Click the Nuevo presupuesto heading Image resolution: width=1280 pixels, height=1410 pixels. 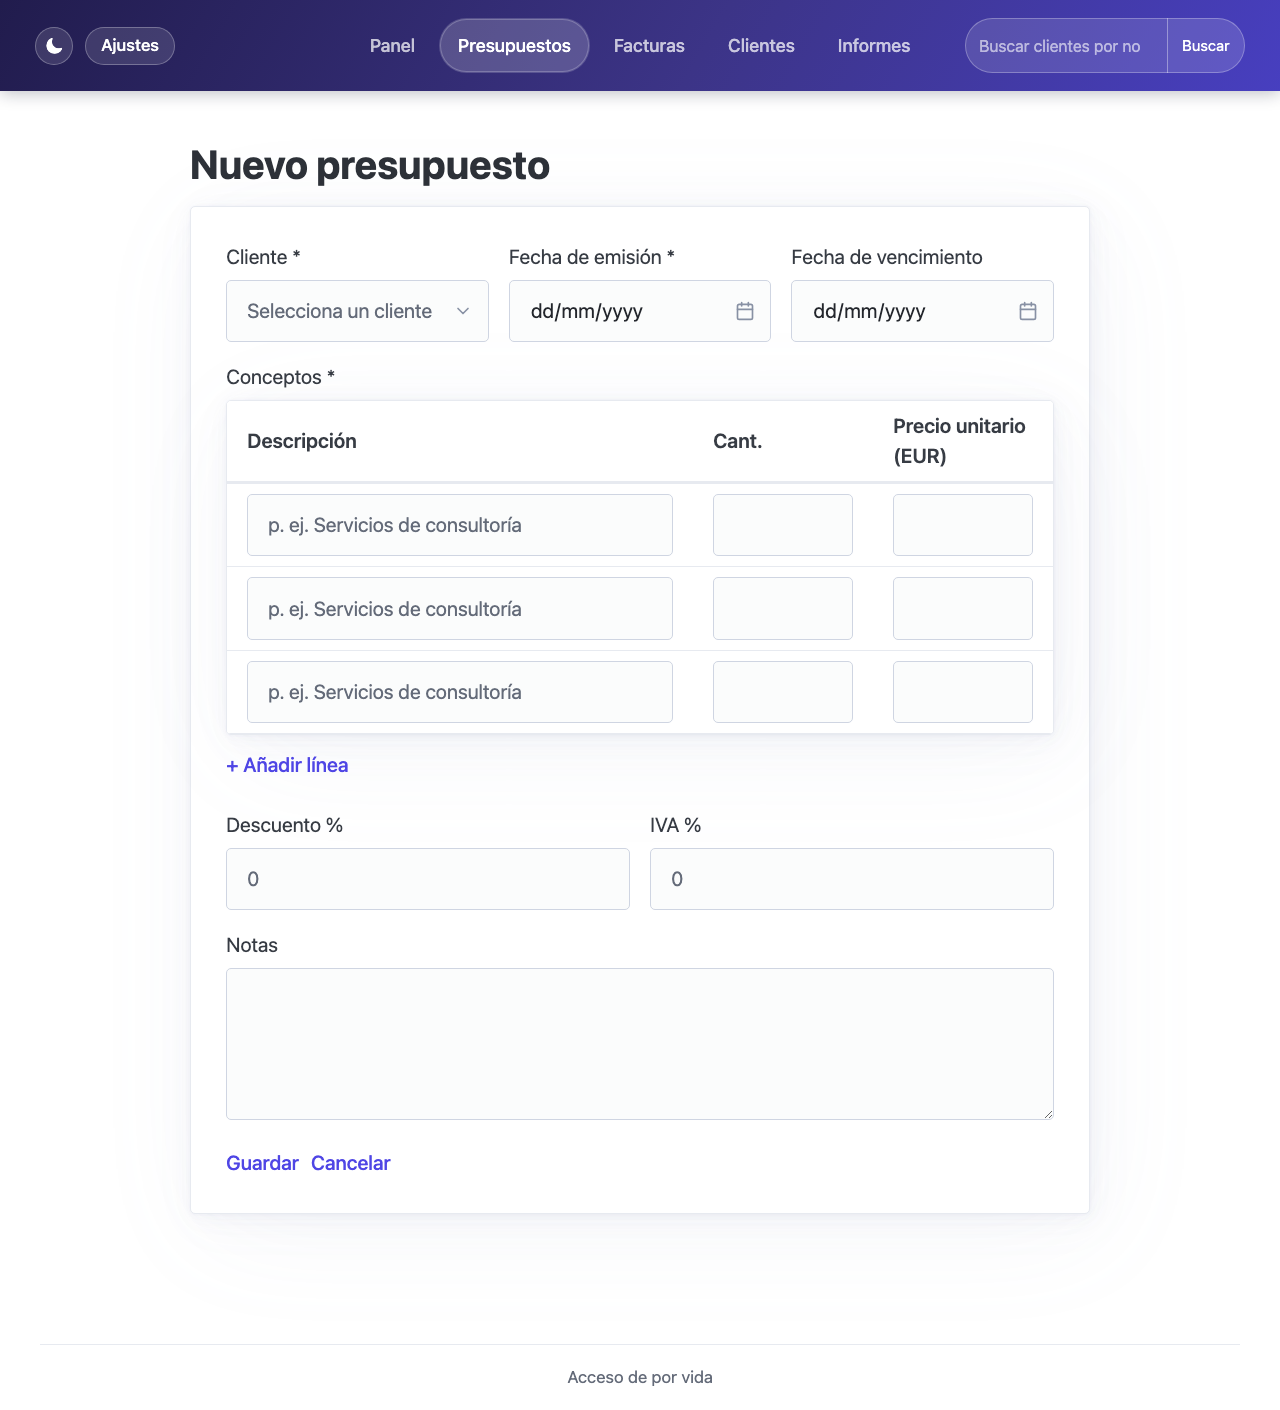[370, 166]
